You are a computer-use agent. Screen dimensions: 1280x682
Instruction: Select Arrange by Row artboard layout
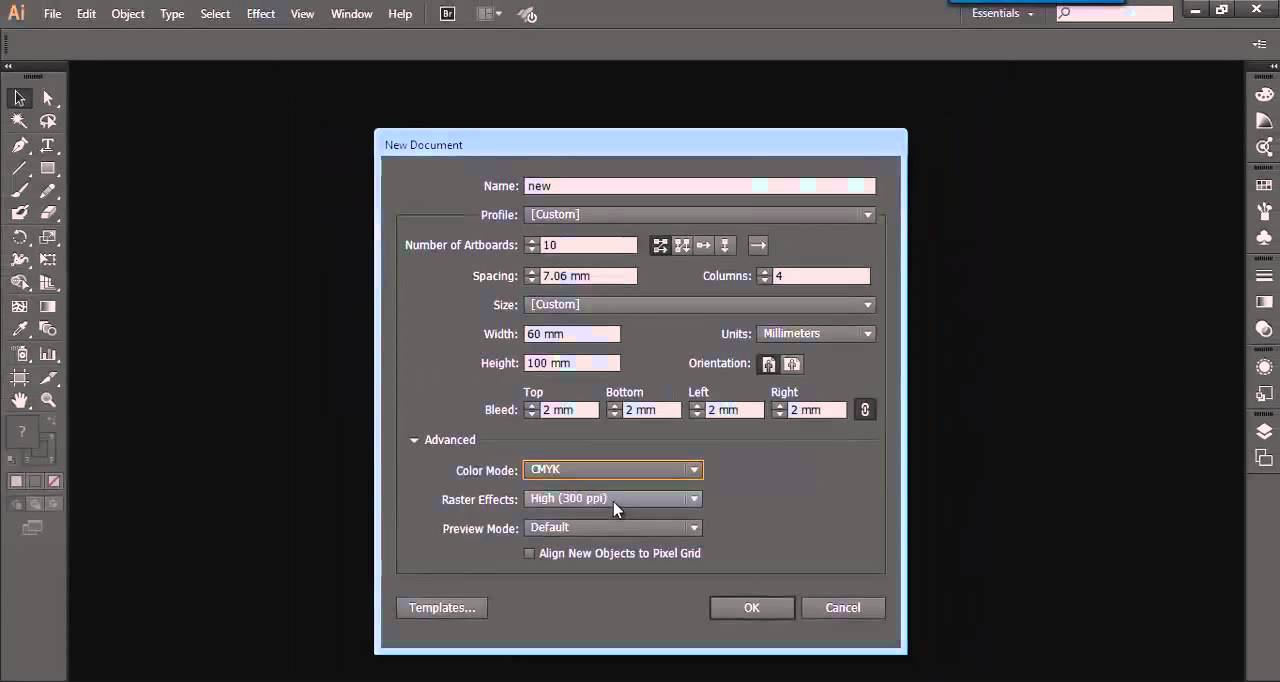click(704, 245)
